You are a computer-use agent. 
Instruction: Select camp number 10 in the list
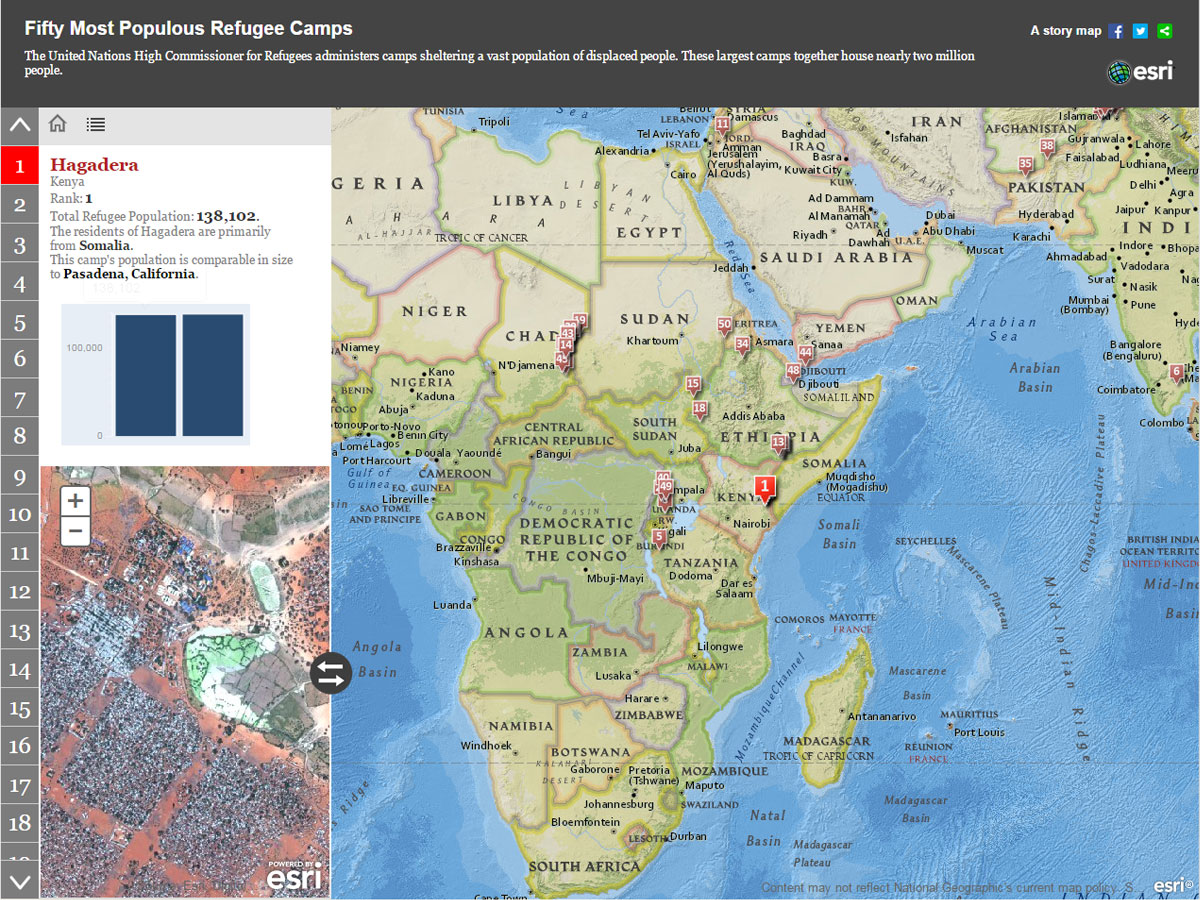[x=19, y=515]
